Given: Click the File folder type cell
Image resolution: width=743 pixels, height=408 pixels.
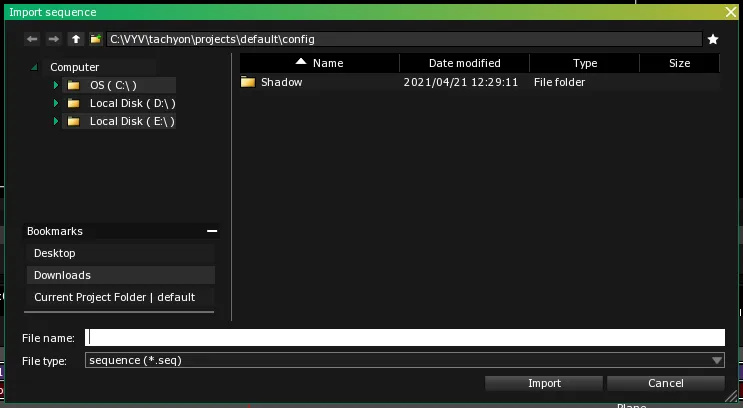Looking at the screenshot, I should pyautogui.click(x=559, y=82).
